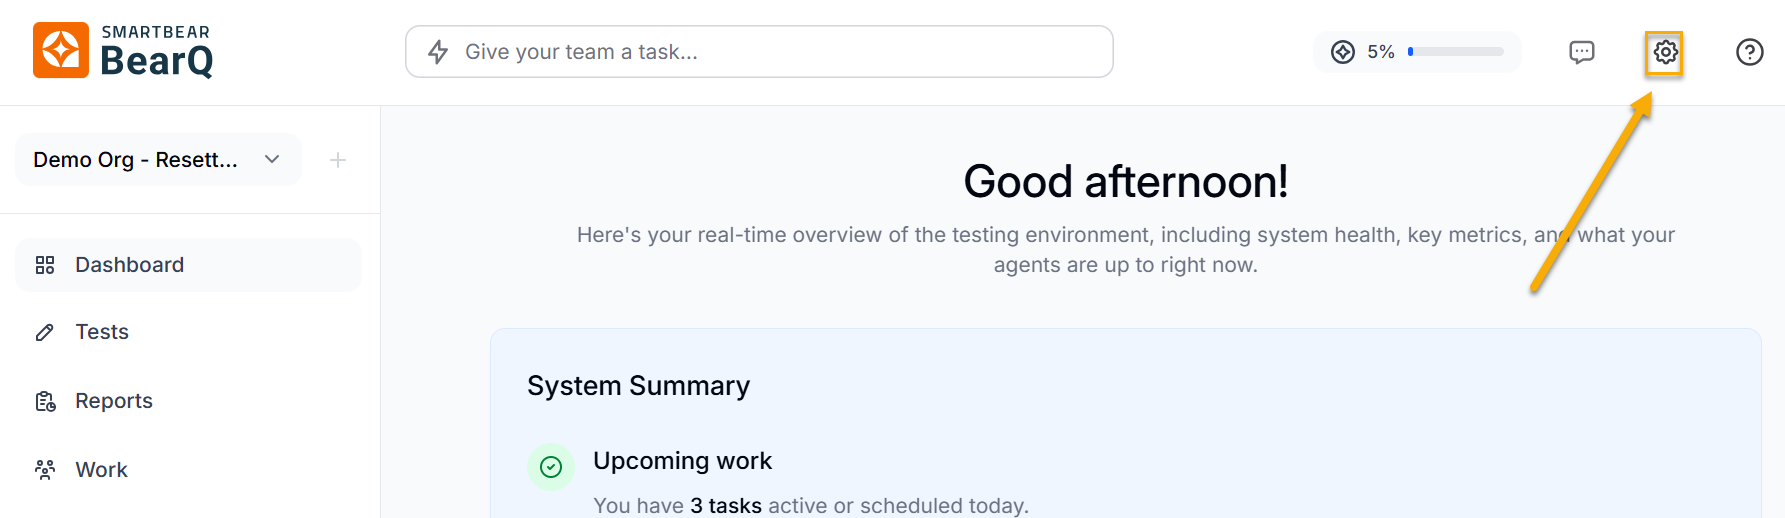Expand the chevron arrow on the org selector
This screenshot has height=518, width=1785.
tap(272, 160)
